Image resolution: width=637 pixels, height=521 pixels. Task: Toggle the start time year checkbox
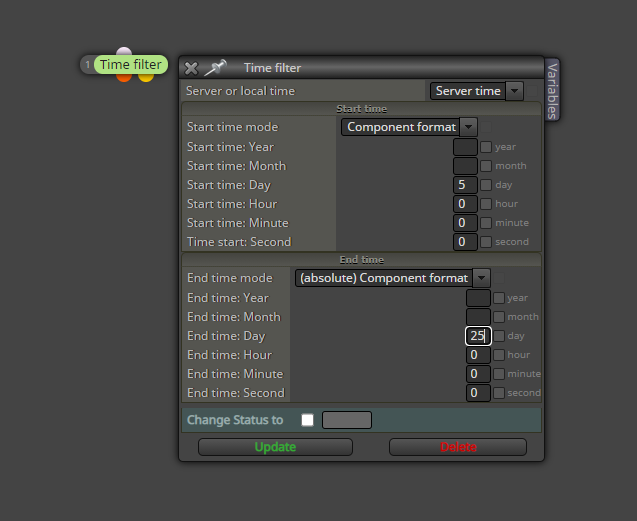pos(486,147)
